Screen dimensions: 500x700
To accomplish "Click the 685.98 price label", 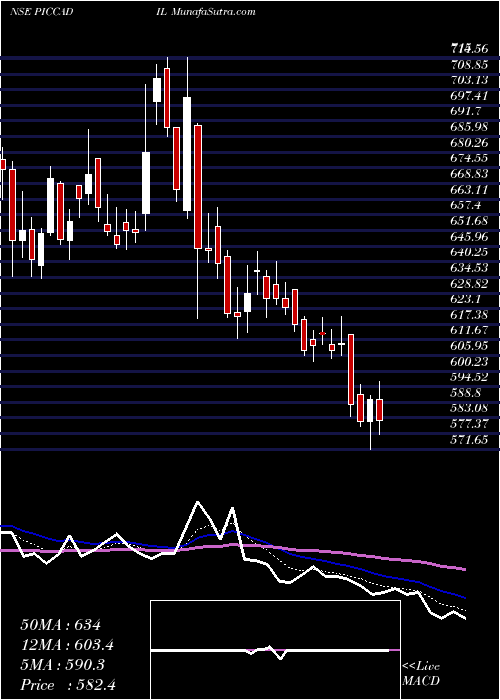I will pyautogui.click(x=468, y=128).
